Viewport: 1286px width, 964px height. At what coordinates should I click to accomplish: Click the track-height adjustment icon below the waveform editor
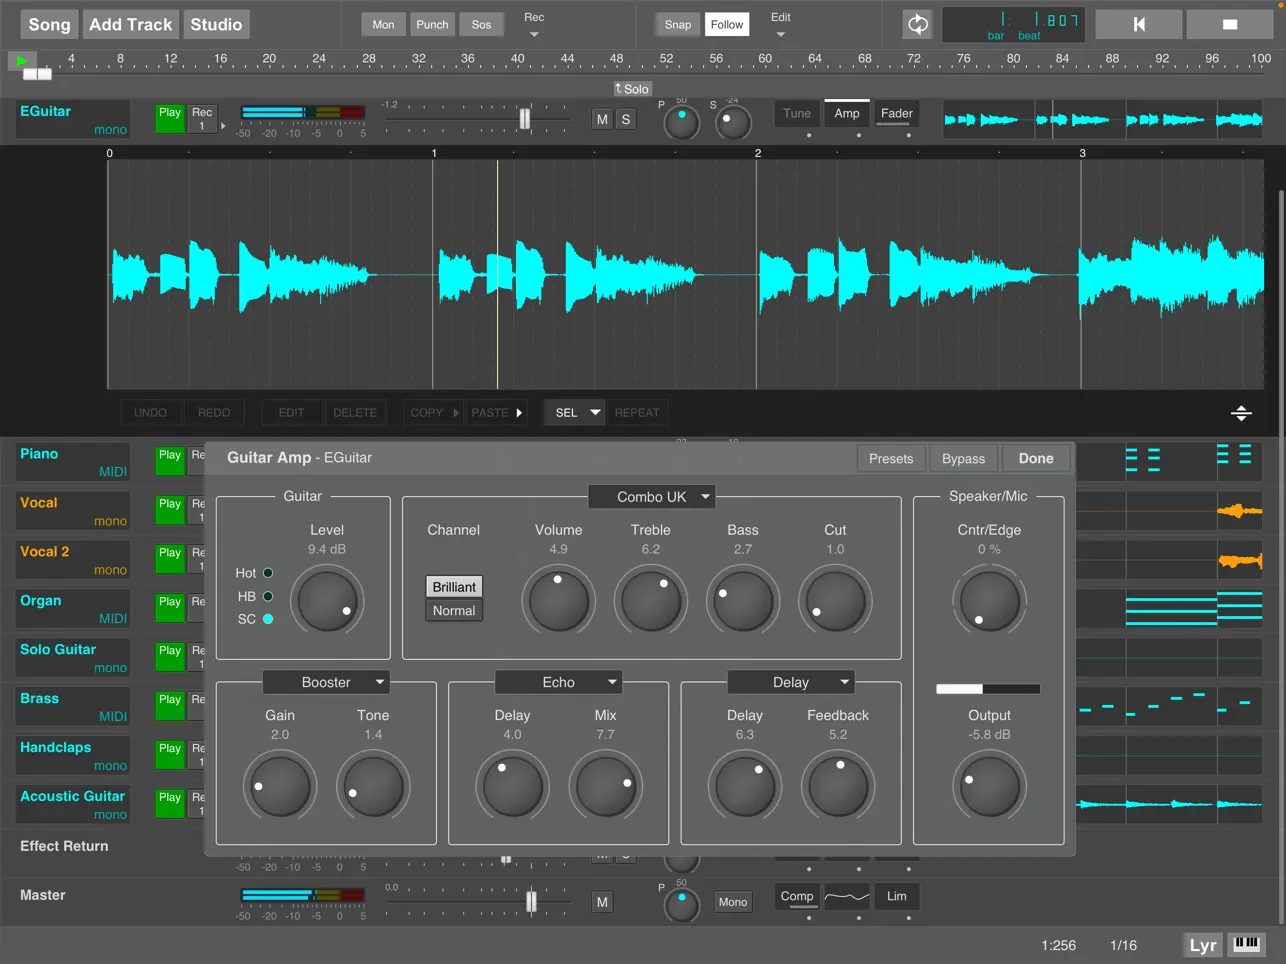(1240, 412)
